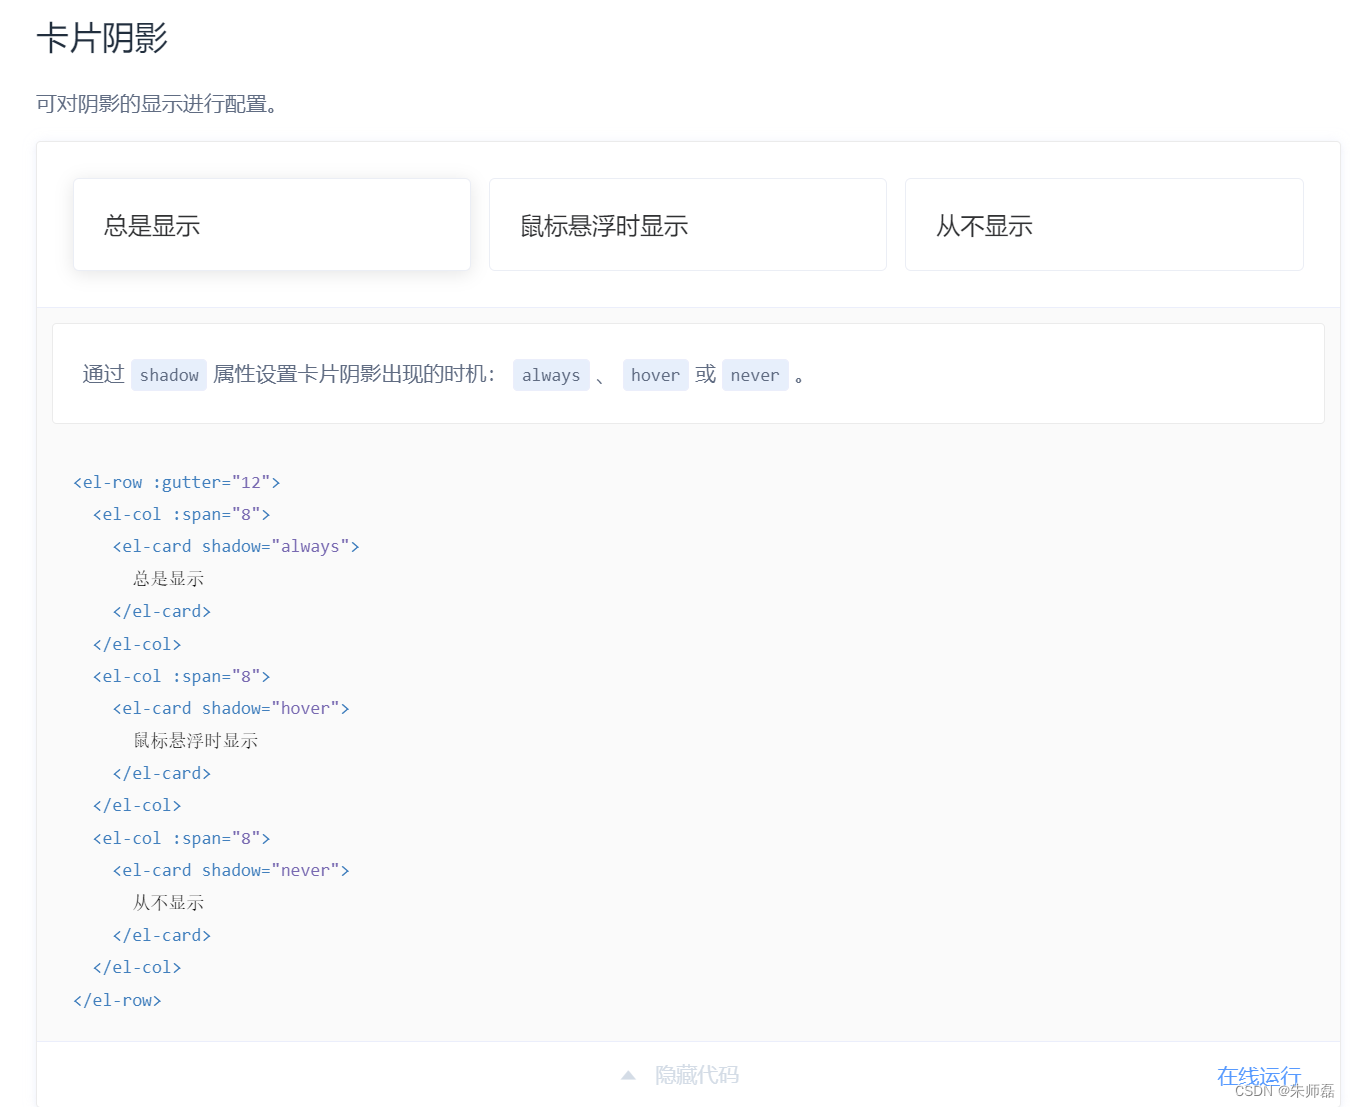
Task: Click the 总是显示 demo card
Action: tap(271, 224)
